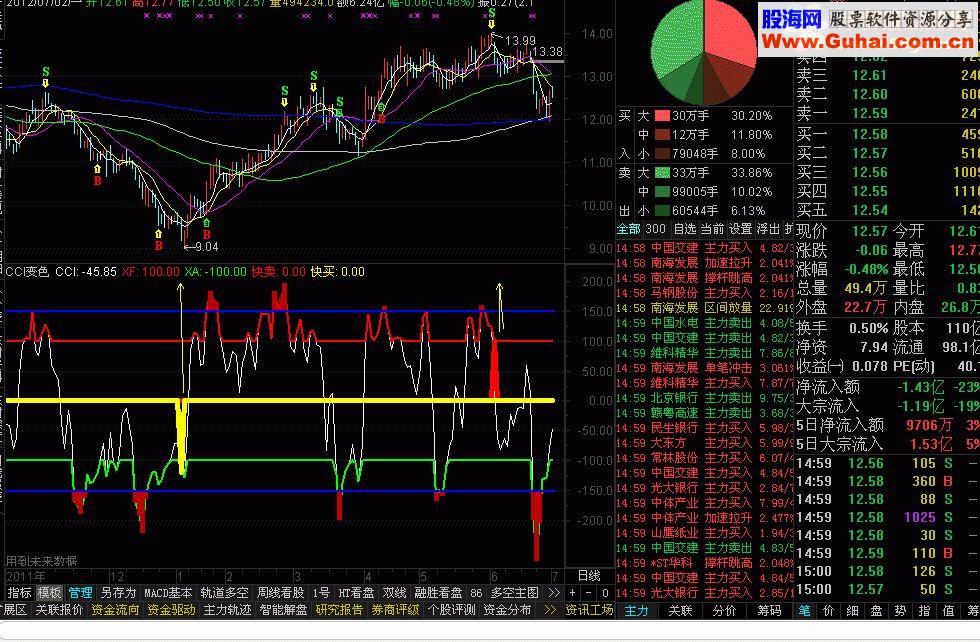The width and height of the screenshot is (980, 642).
Task: Switch to the 主力 tab at the bottom
Action: tap(637, 611)
